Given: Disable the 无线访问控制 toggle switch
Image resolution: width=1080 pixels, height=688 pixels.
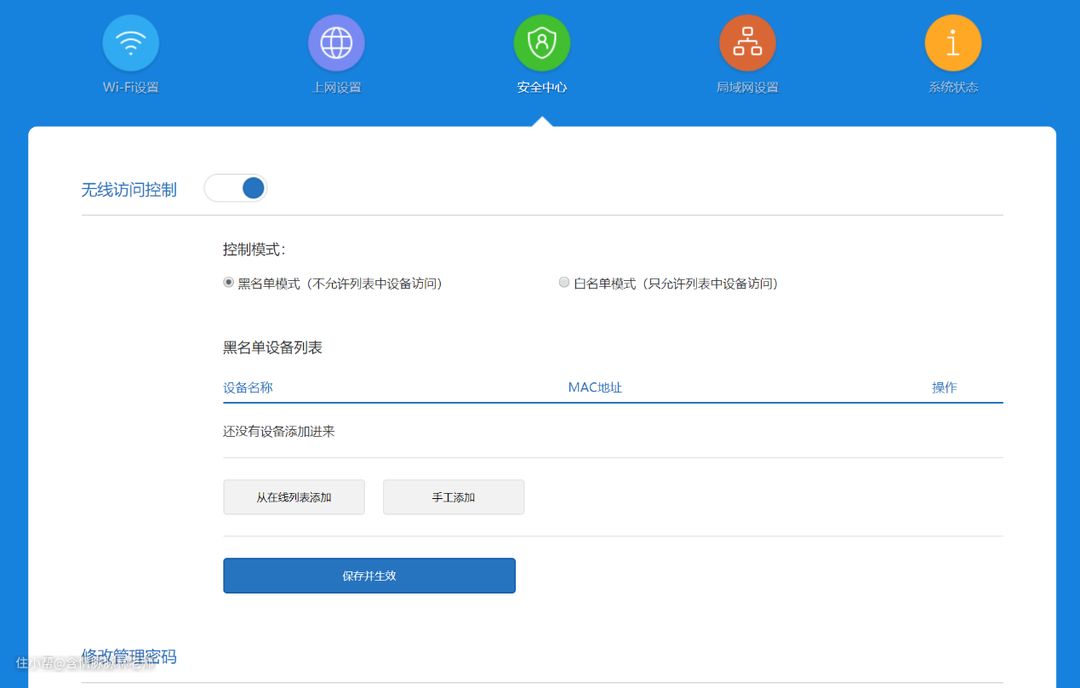Looking at the screenshot, I should coord(236,188).
